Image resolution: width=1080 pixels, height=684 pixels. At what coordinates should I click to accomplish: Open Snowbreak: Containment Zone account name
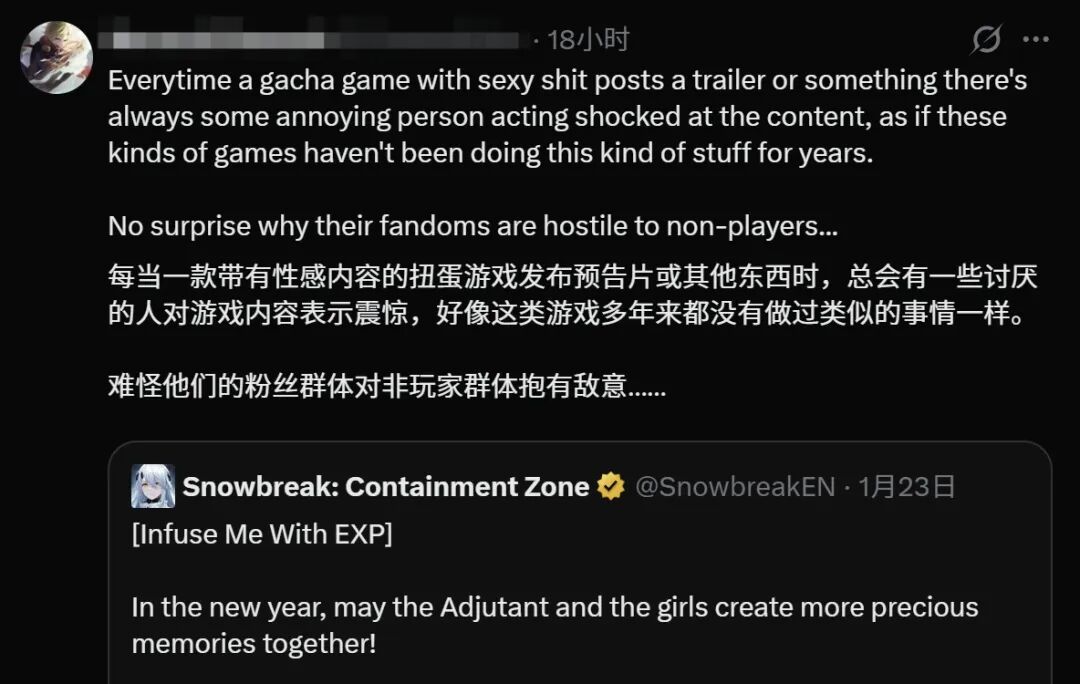coord(386,486)
